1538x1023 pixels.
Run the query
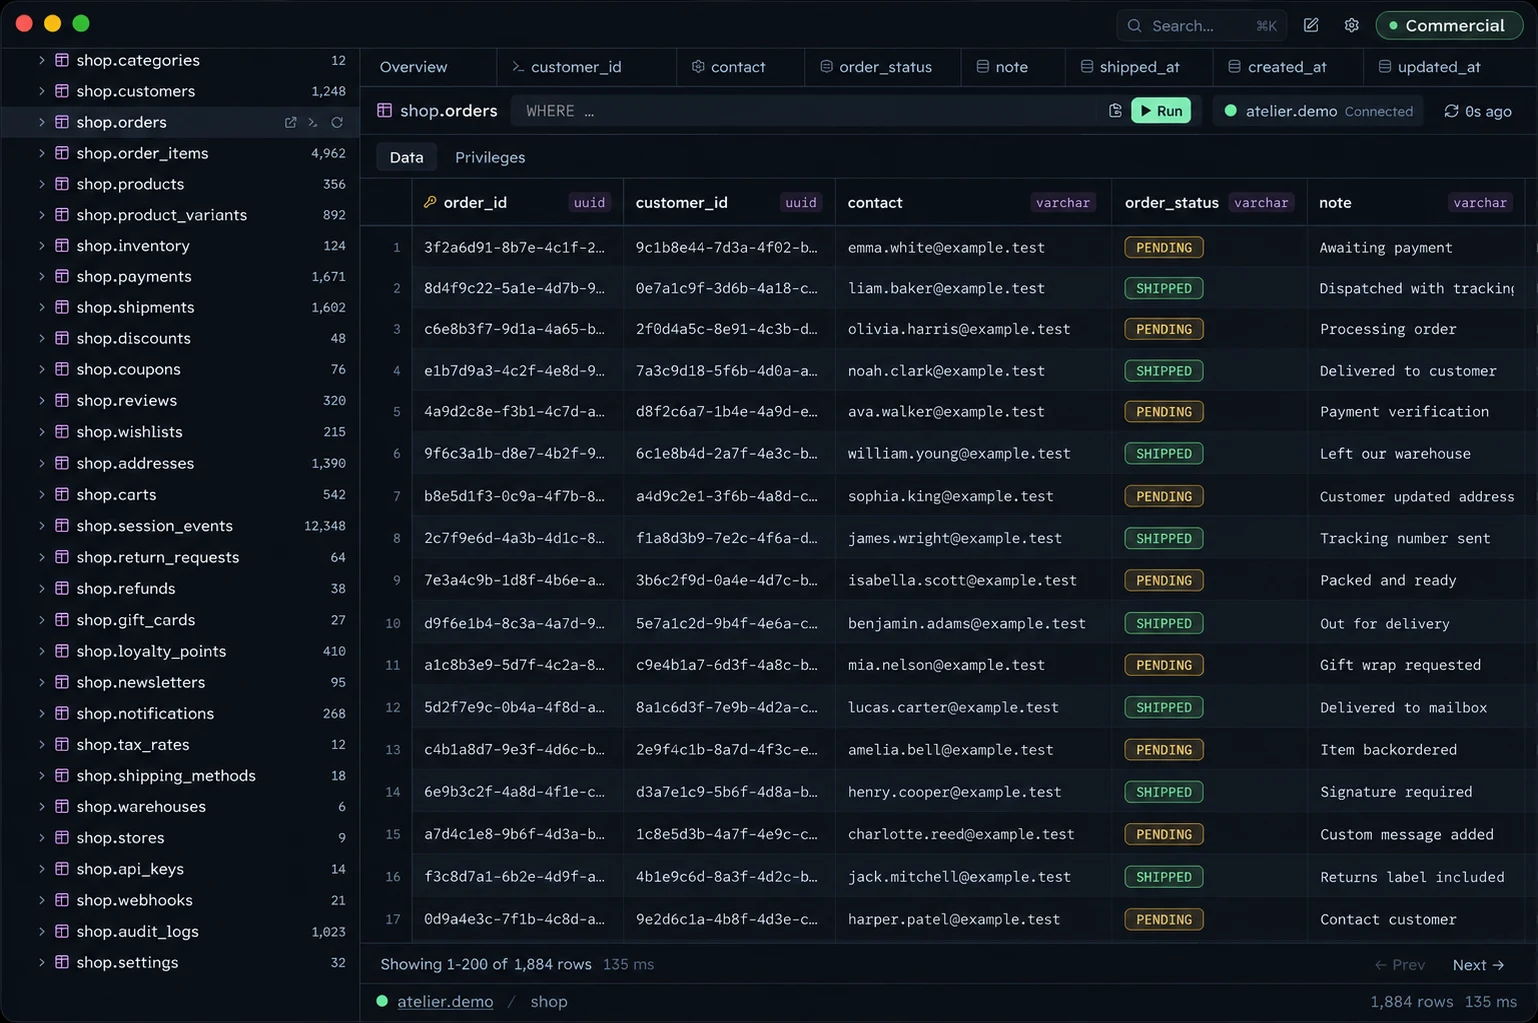[x=1161, y=111]
